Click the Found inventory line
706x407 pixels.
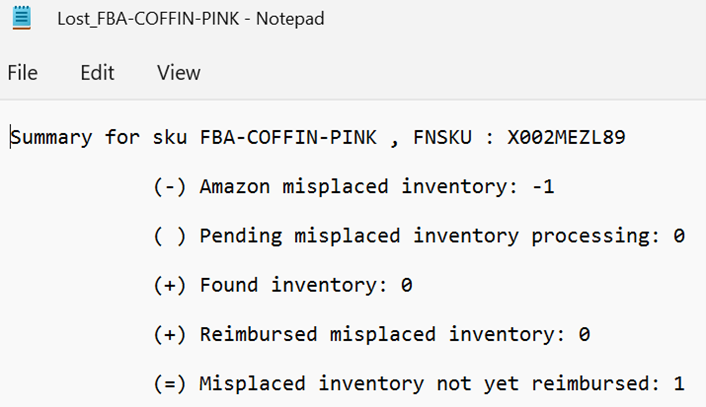tap(283, 285)
